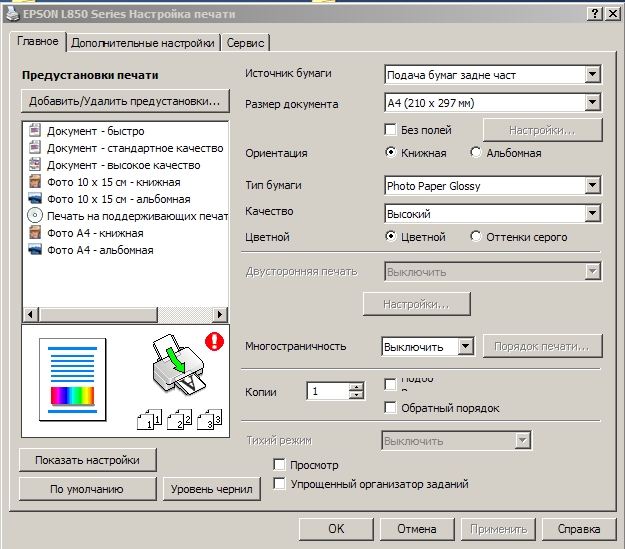Select 'Фото 10 x 15 см - альбомная' preset text
The height and width of the screenshot is (549, 625).
(119, 199)
